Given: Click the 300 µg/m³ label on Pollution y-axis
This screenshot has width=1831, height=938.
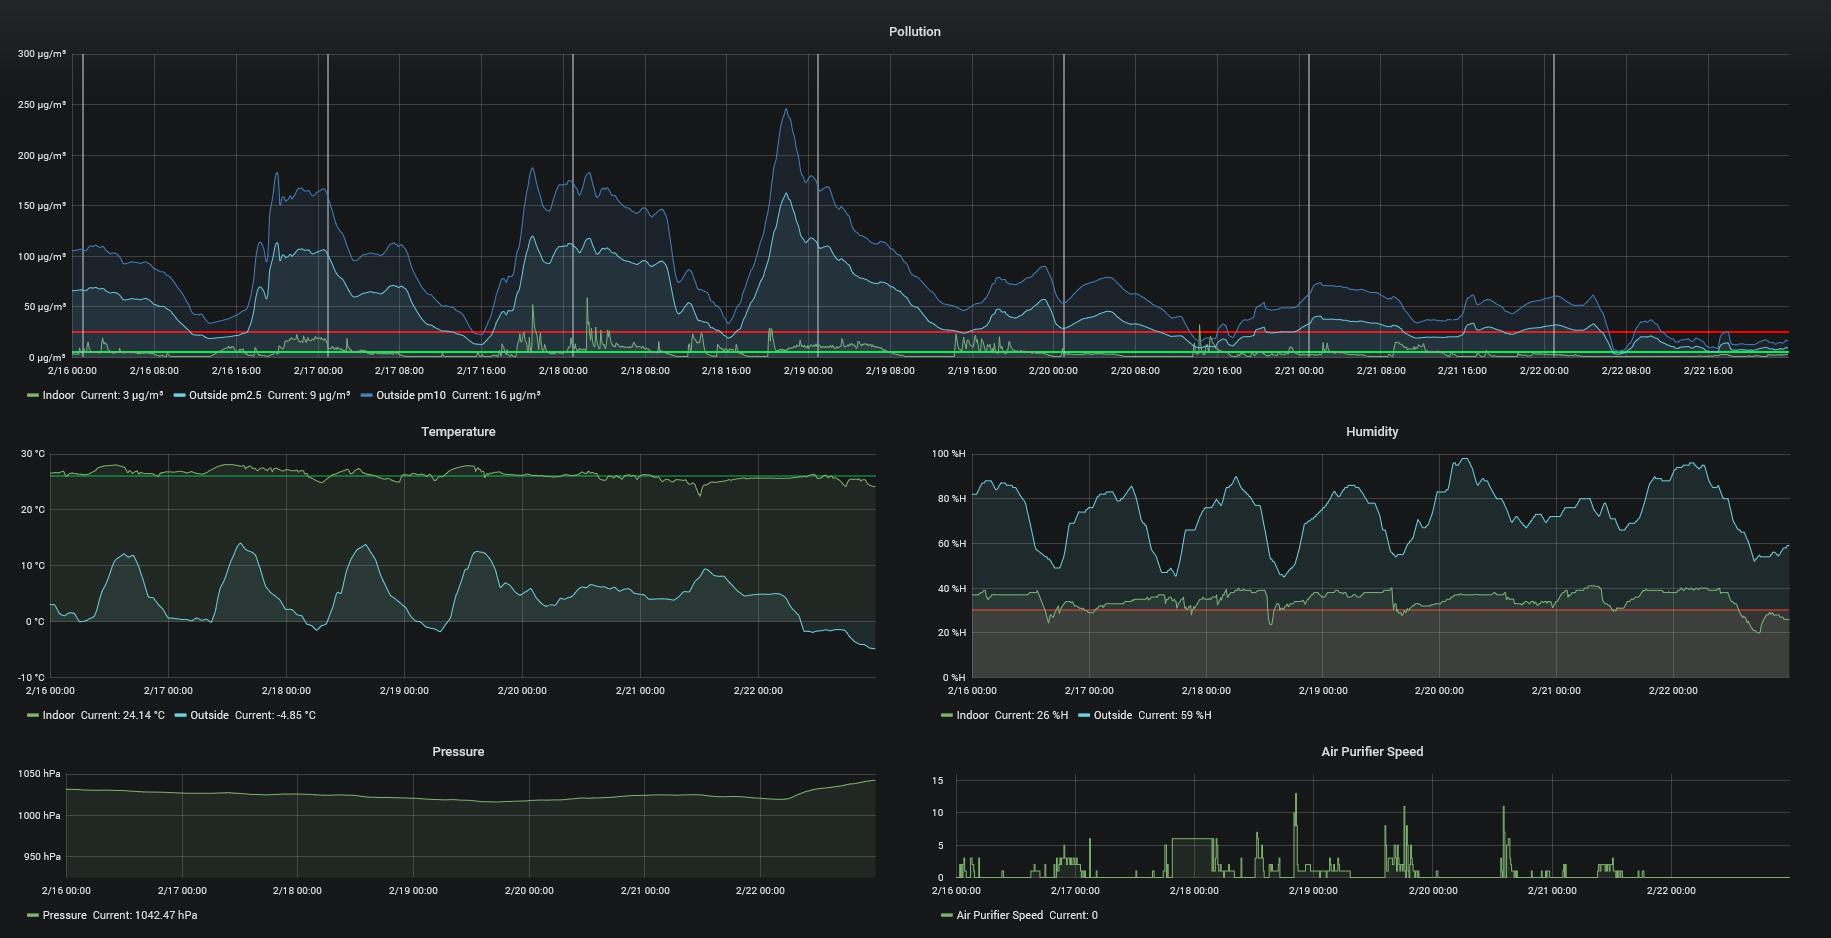Looking at the screenshot, I should click(x=42, y=54).
